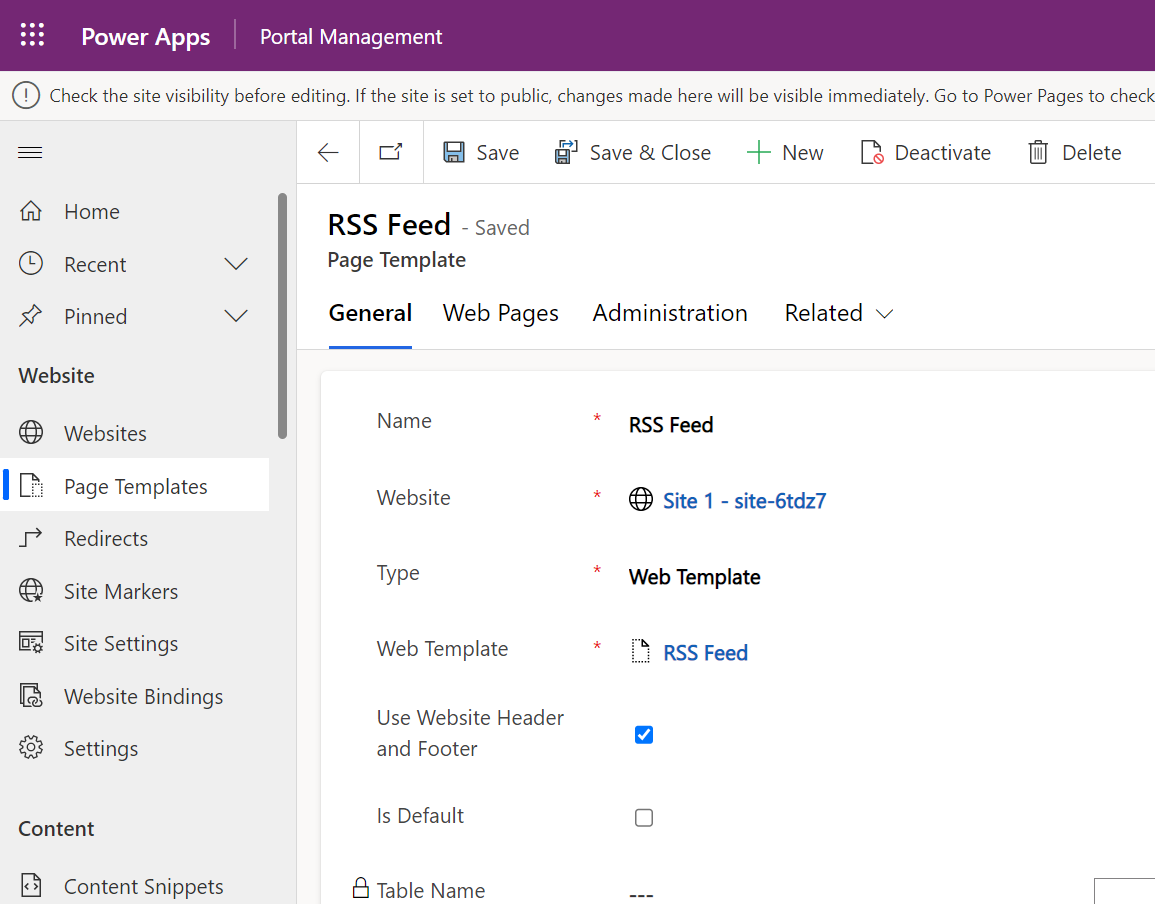Open Page Templates from the sidebar

[x=135, y=485]
